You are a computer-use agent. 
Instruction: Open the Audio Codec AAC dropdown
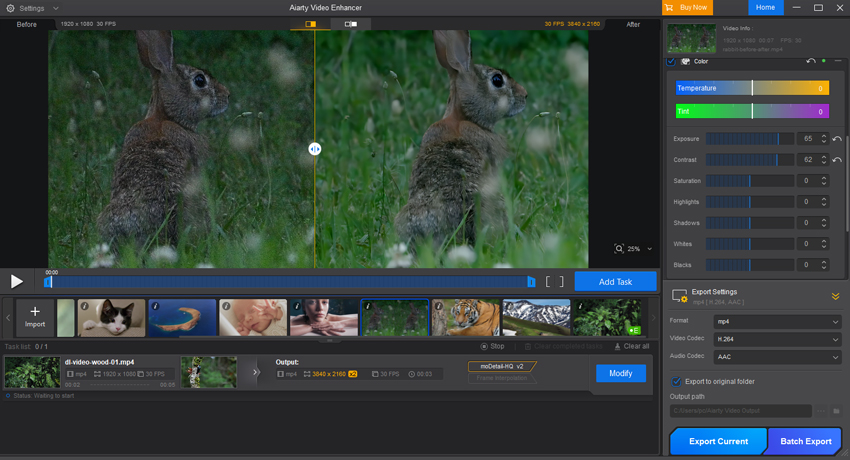pyautogui.click(x=777, y=357)
